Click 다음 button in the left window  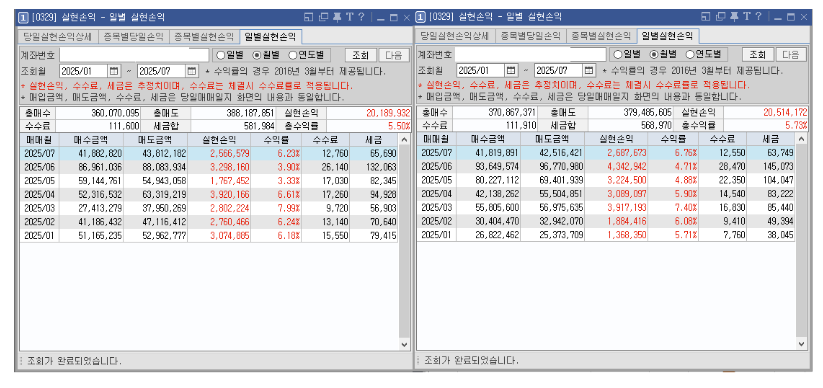point(394,55)
